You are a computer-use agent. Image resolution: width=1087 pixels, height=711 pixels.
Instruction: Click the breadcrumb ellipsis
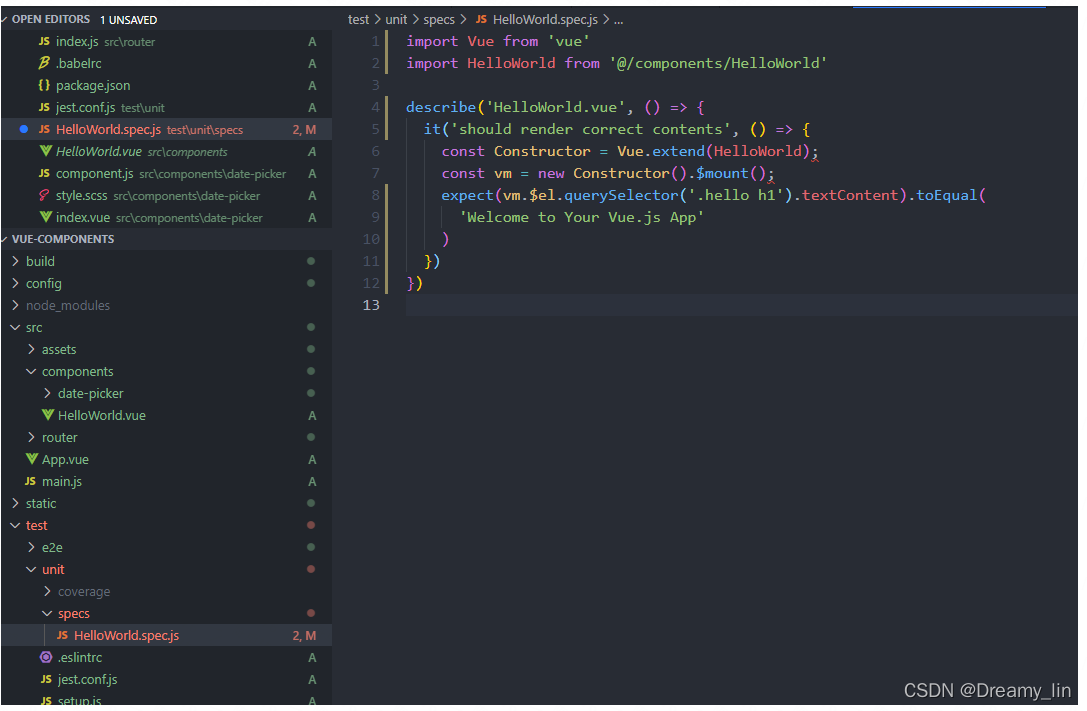point(618,21)
